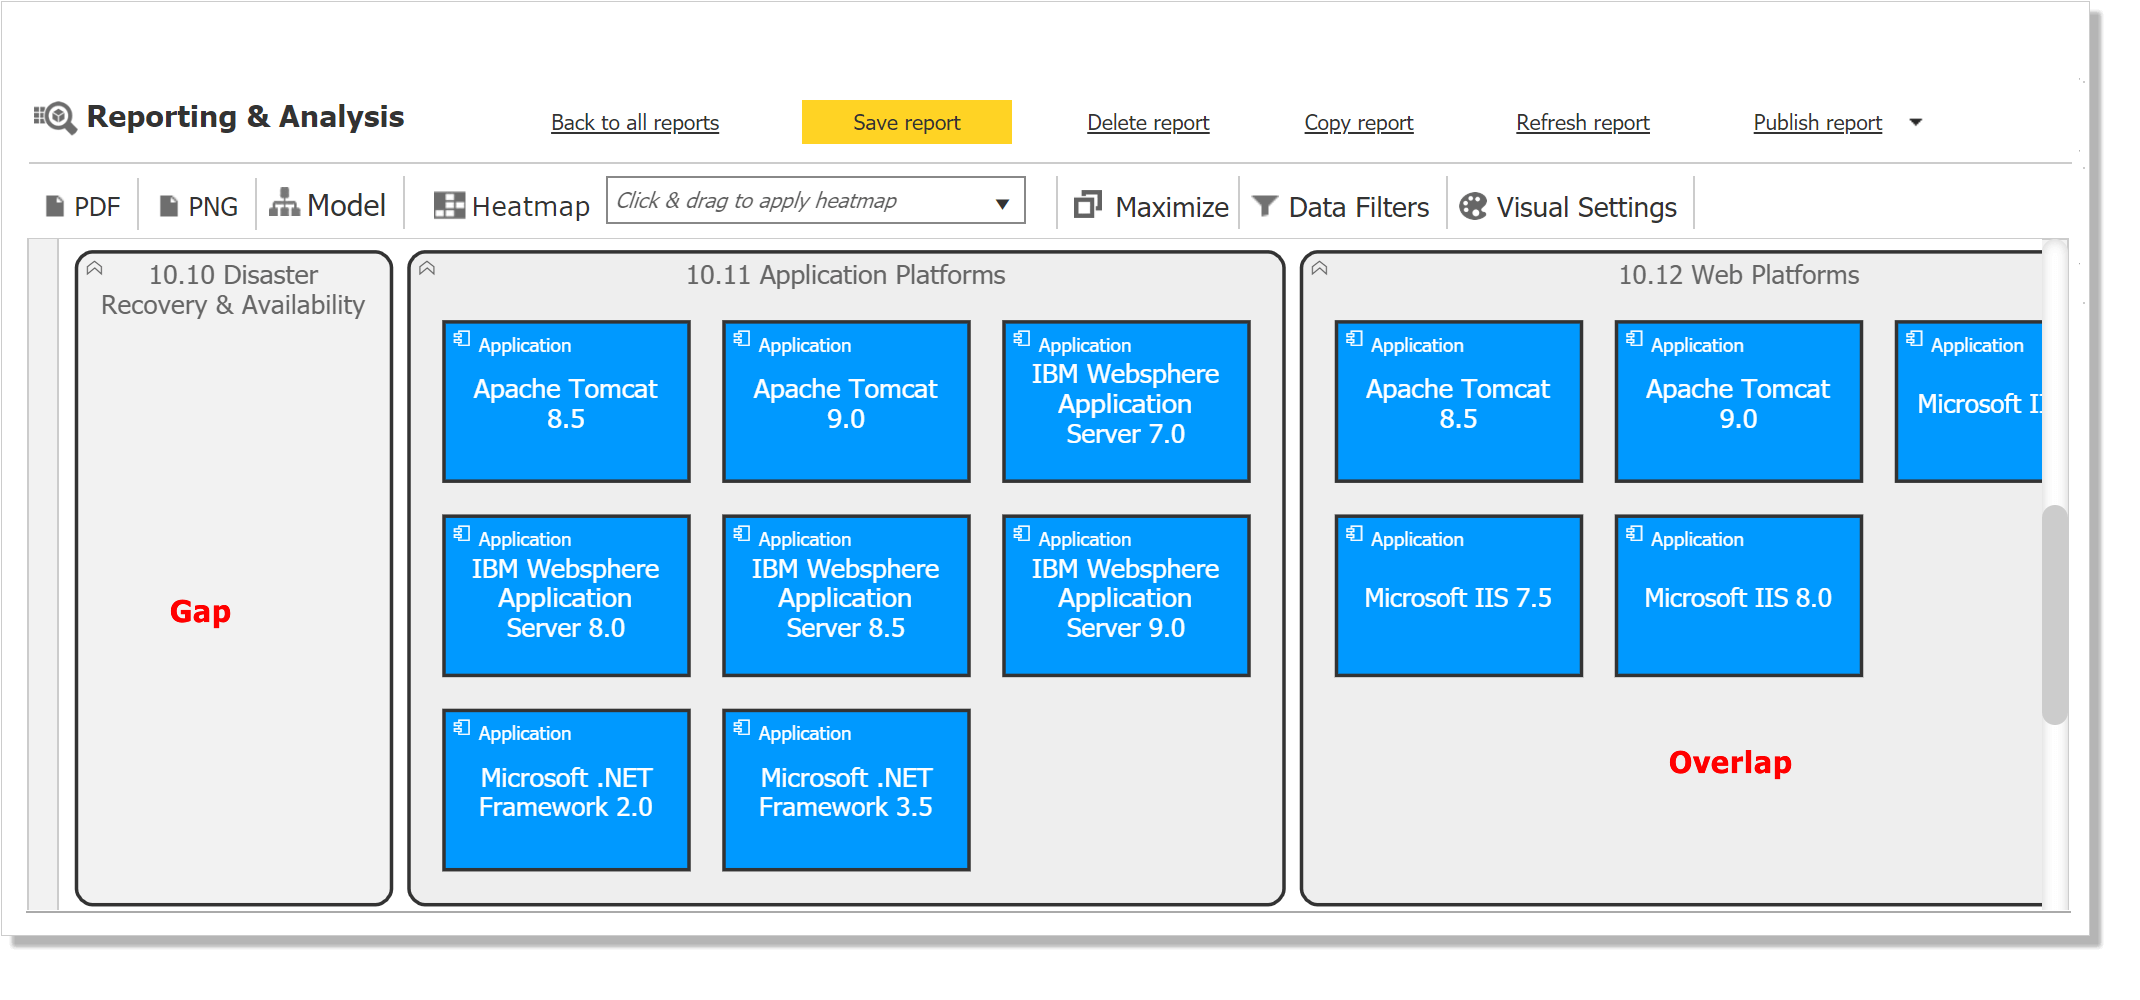Open Visual Settings palette icon
This screenshot has height=1000, width=2140.
tap(1473, 206)
